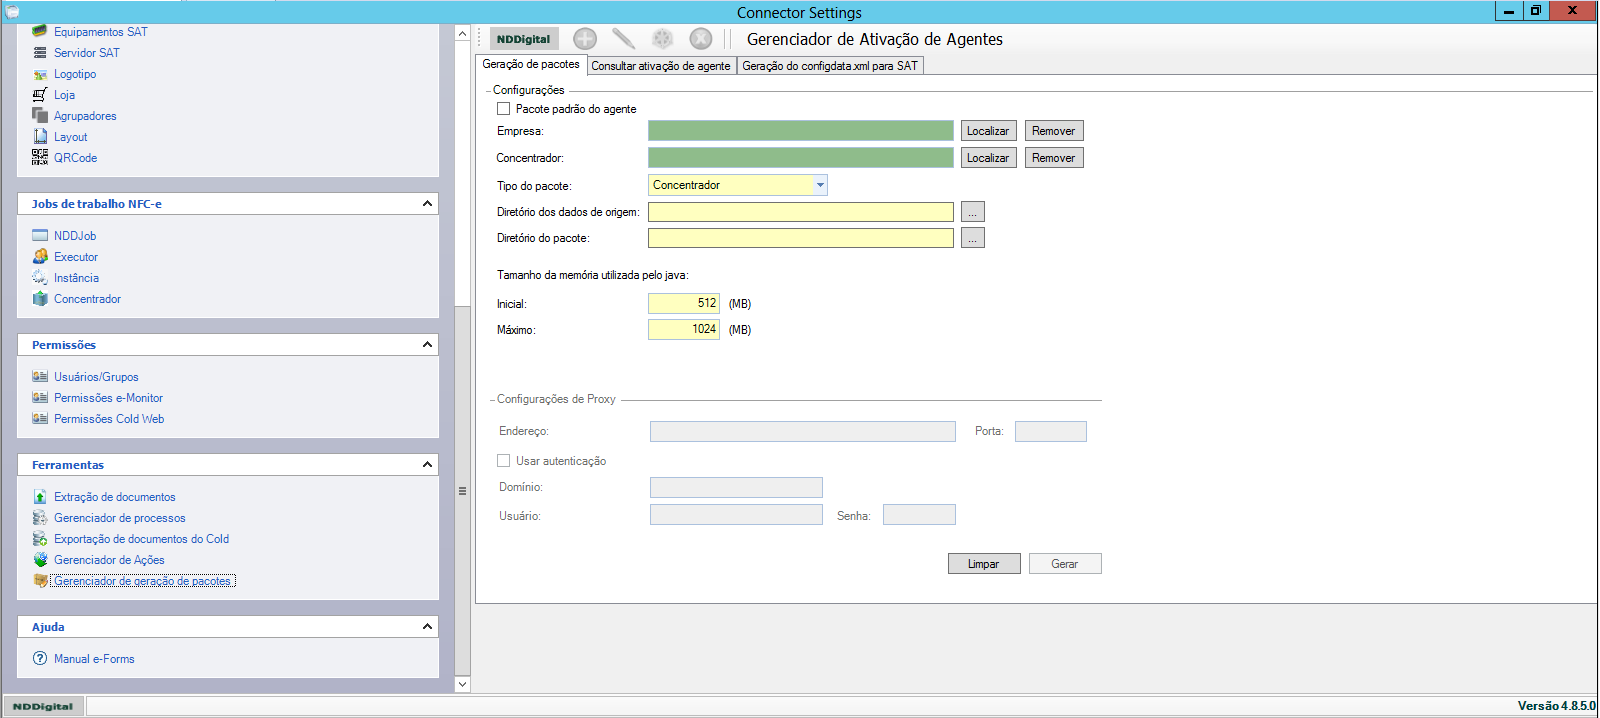Viewport: 1600px width, 718px height.
Task: Click the edit pencil toolbar icon
Action: pos(623,39)
